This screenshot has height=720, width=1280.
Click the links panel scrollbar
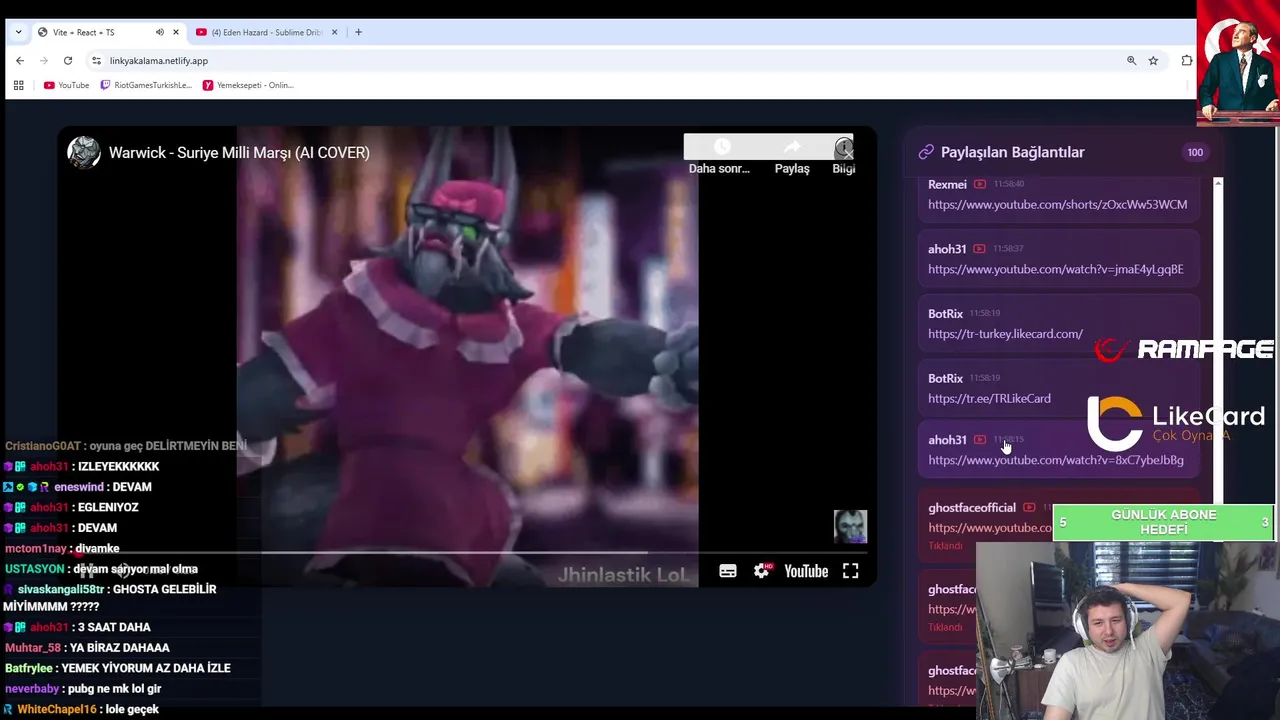[1218, 345]
